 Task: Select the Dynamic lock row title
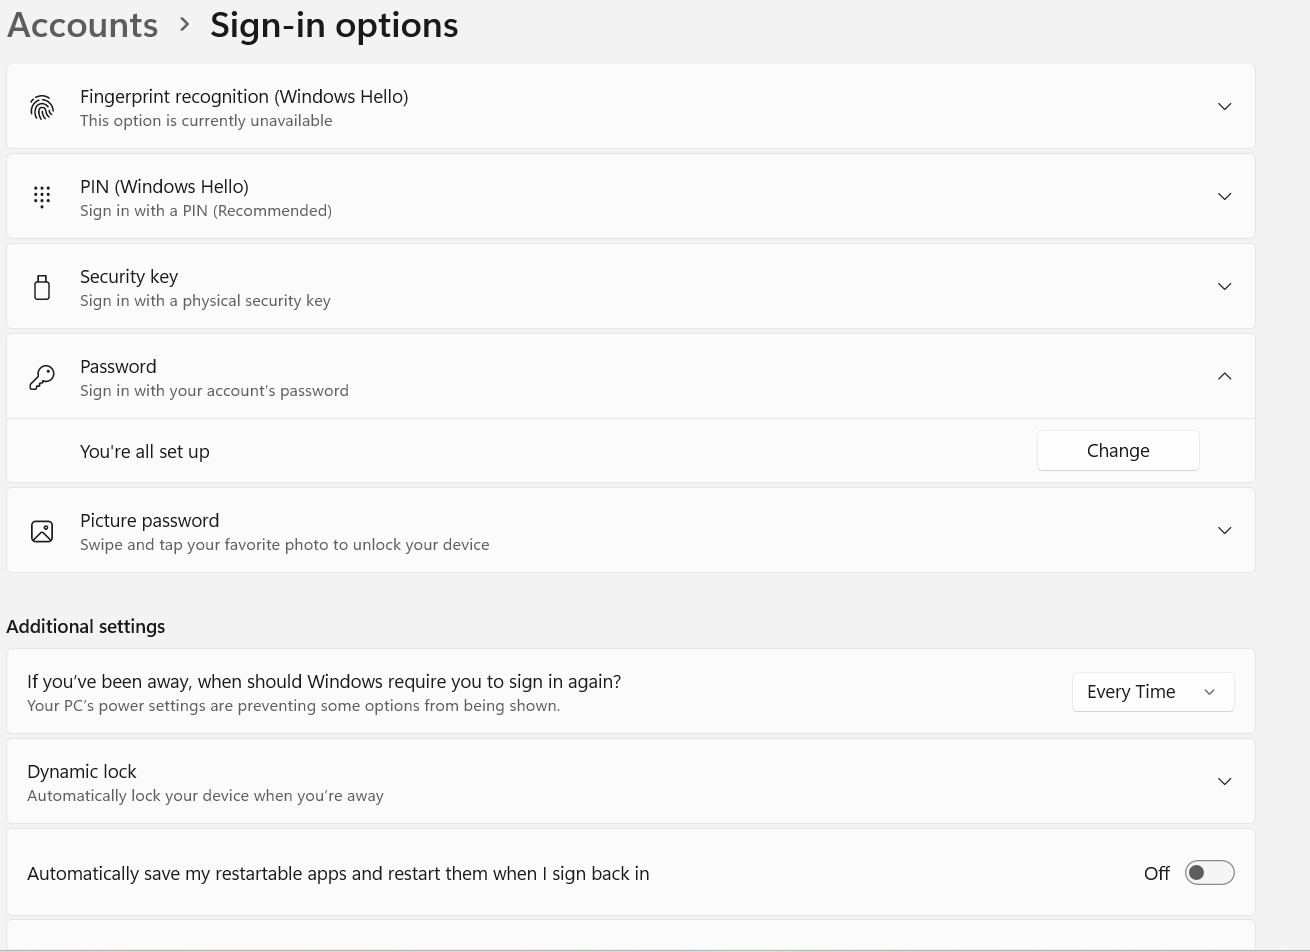pyautogui.click(x=82, y=772)
